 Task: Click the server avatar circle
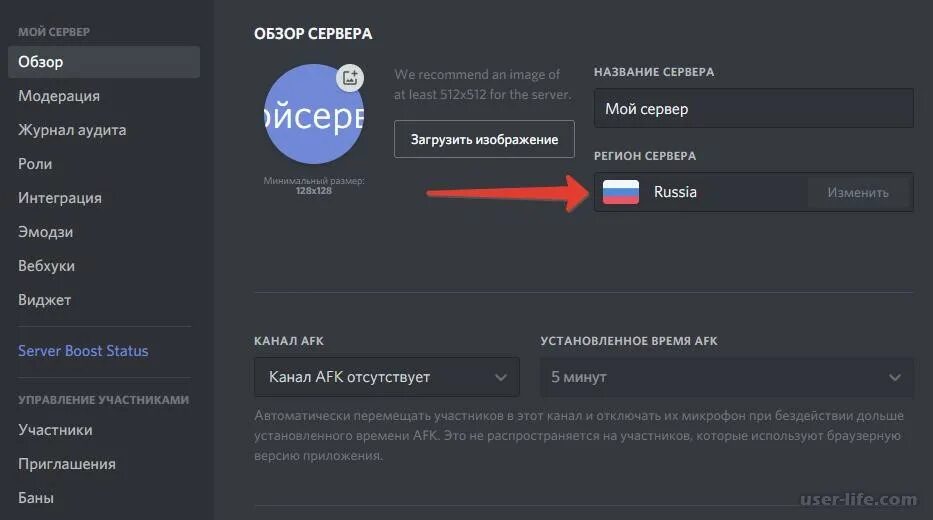(x=314, y=114)
